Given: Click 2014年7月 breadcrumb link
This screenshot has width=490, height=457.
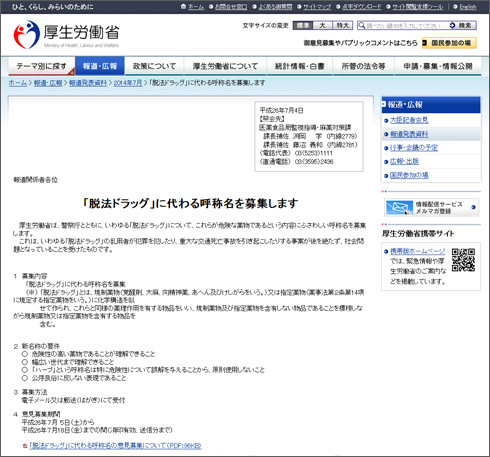Looking at the screenshot, I should click(x=128, y=83).
